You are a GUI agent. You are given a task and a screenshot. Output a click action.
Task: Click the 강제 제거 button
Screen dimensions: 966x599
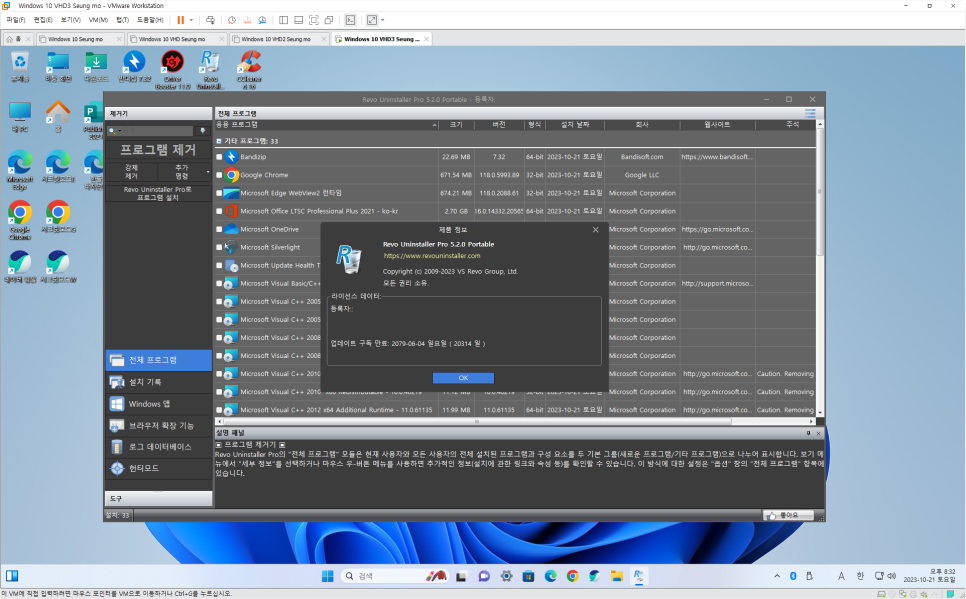132,172
